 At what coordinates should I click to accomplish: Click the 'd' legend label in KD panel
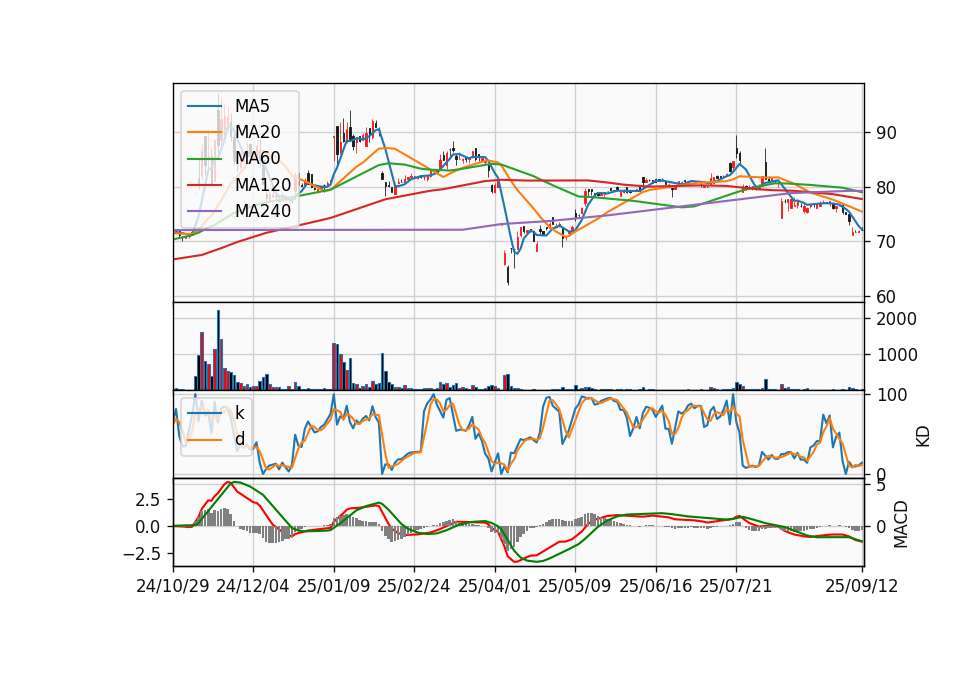[239, 439]
